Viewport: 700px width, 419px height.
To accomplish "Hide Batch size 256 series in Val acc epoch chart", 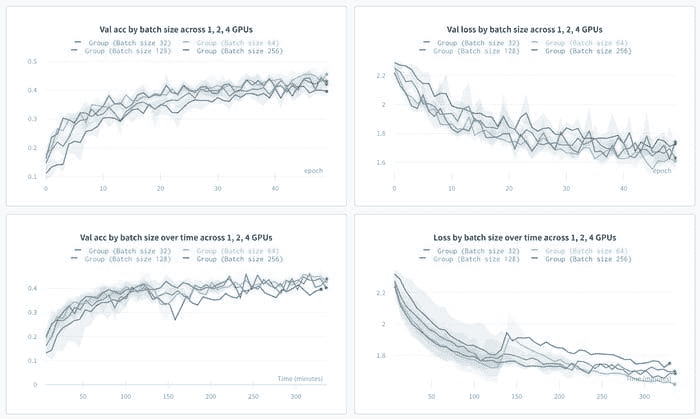I will tap(238, 51).
